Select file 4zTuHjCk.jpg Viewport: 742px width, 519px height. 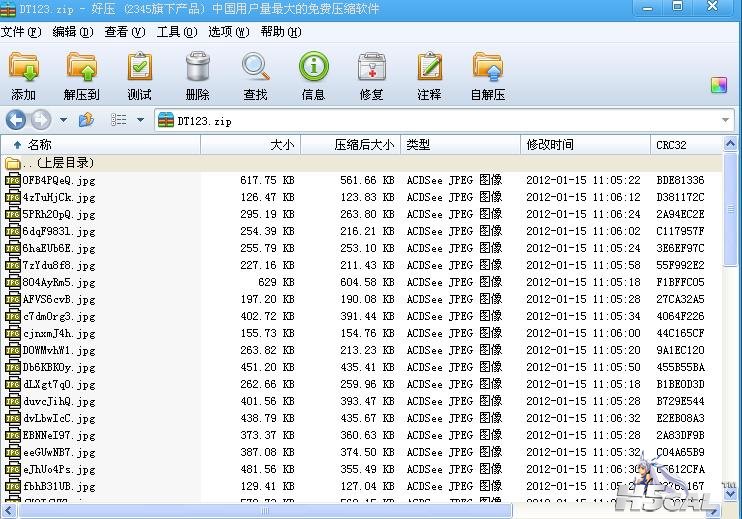coord(59,197)
